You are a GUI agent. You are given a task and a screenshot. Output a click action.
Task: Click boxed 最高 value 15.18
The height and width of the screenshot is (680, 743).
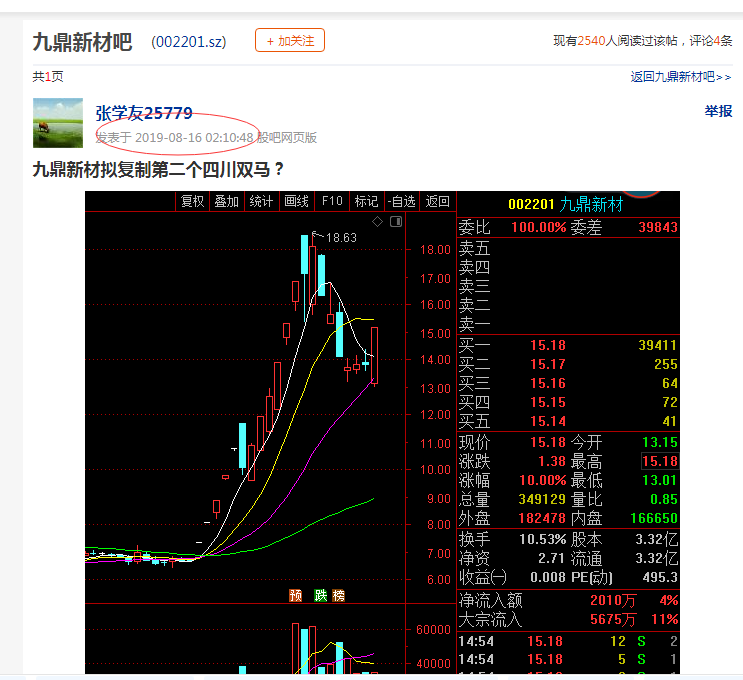(x=660, y=461)
